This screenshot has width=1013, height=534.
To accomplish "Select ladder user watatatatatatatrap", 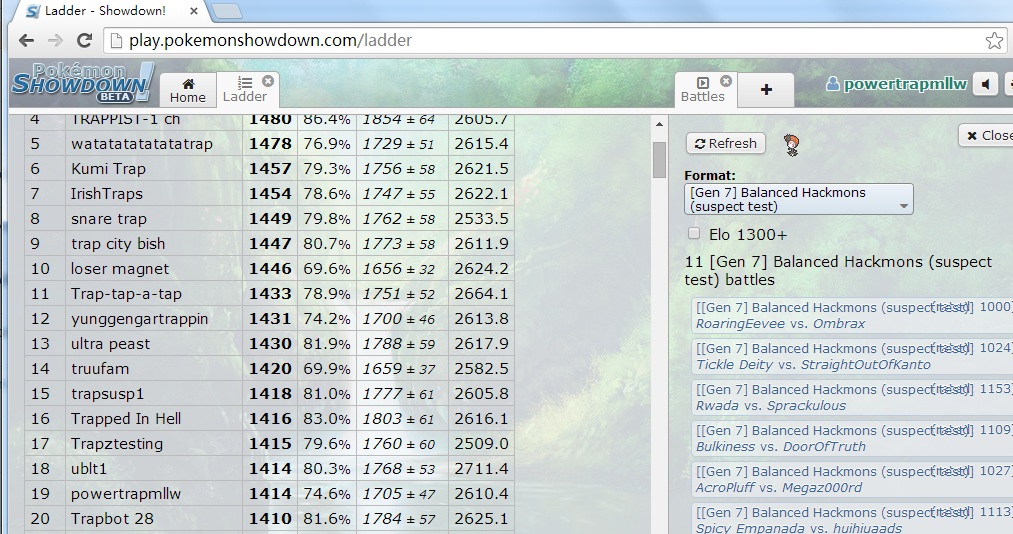I will 141,144.
